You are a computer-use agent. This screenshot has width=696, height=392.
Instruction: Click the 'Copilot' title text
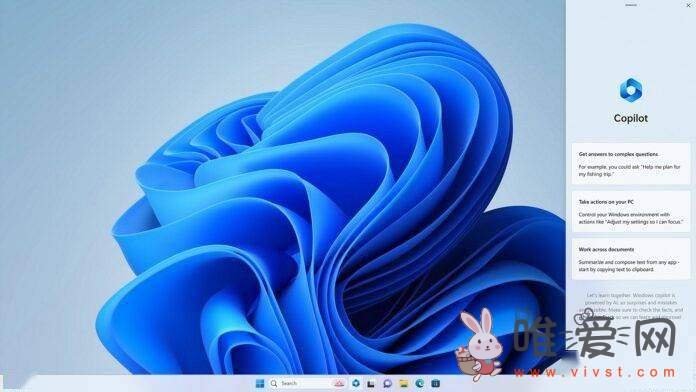click(x=631, y=119)
